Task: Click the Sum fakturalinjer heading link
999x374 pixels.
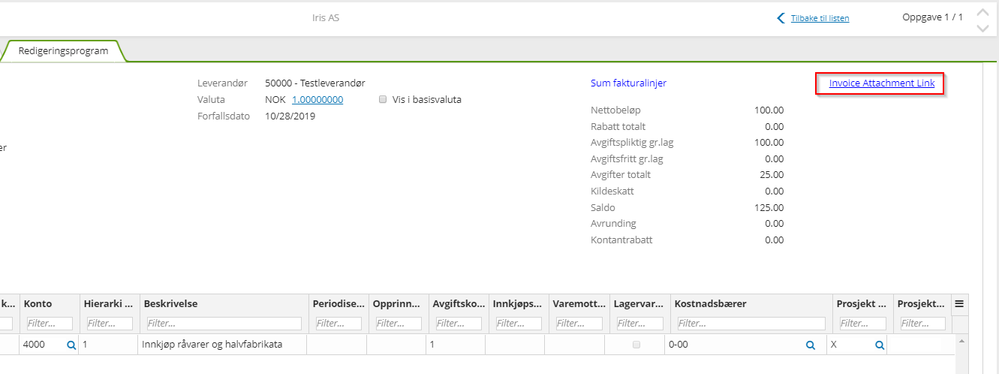Action: [629, 83]
